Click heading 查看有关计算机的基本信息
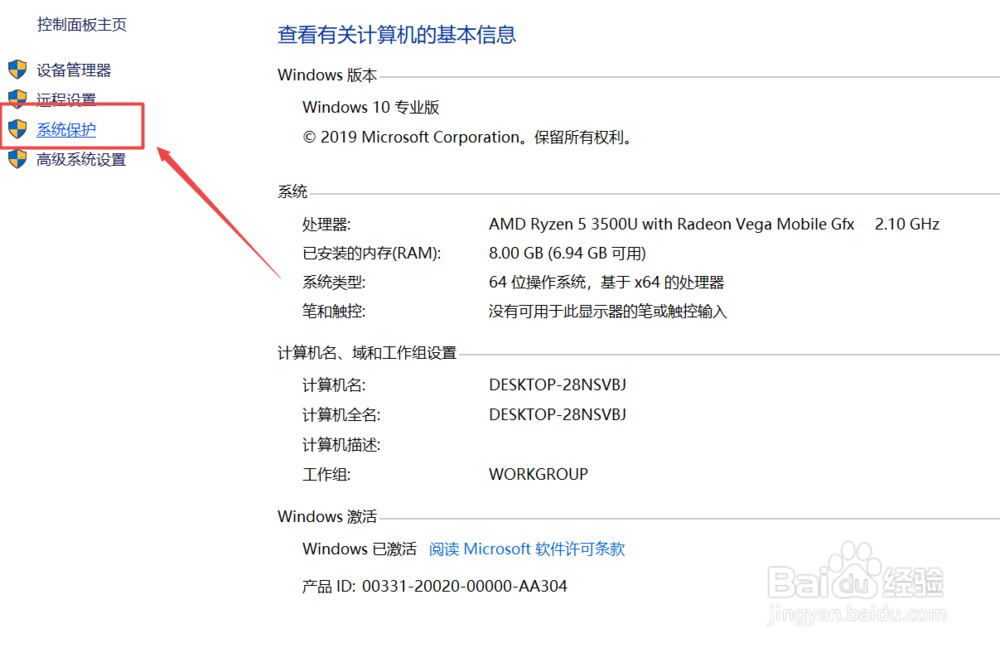 397,34
